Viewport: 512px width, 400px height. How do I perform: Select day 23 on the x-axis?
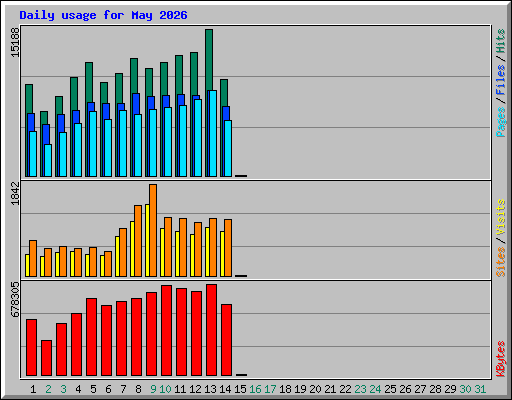[x=360, y=389]
